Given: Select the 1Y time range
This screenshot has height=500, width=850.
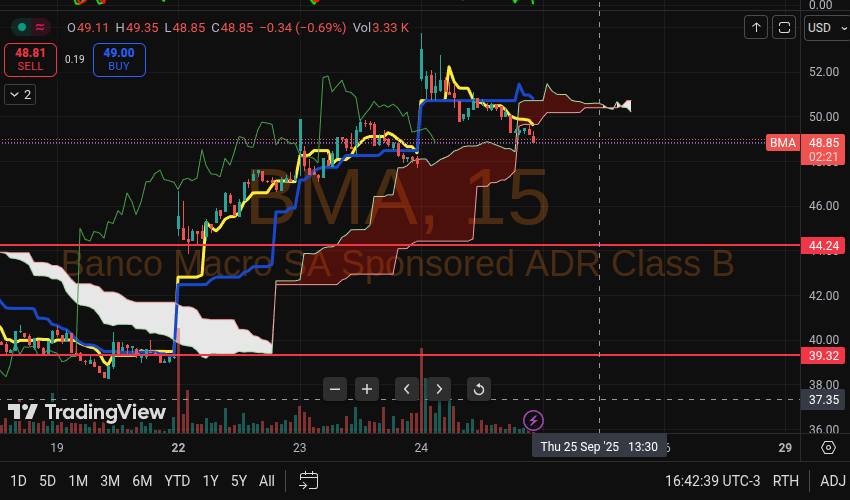Looking at the screenshot, I should pyautogui.click(x=210, y=481).
